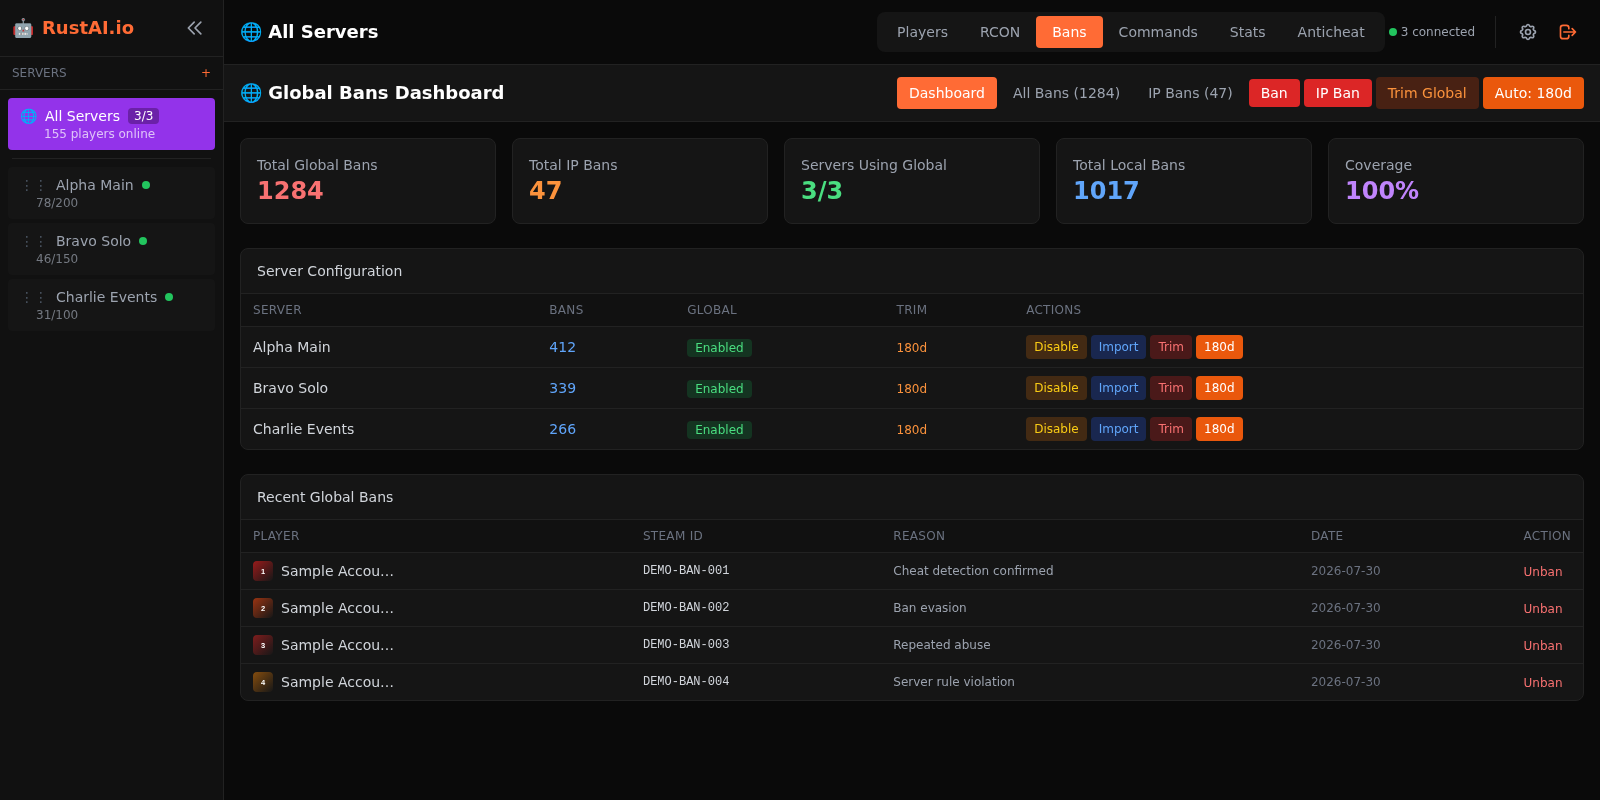1600x800 pixels.
Task: Click the red Ban button
Action: [x=1274, y=93]
